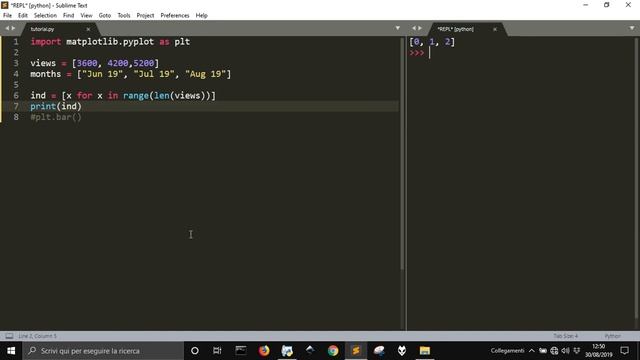This screenshot has height=360, width=640.
Task: Open the Find menu
Action: (x=69, y=16)
